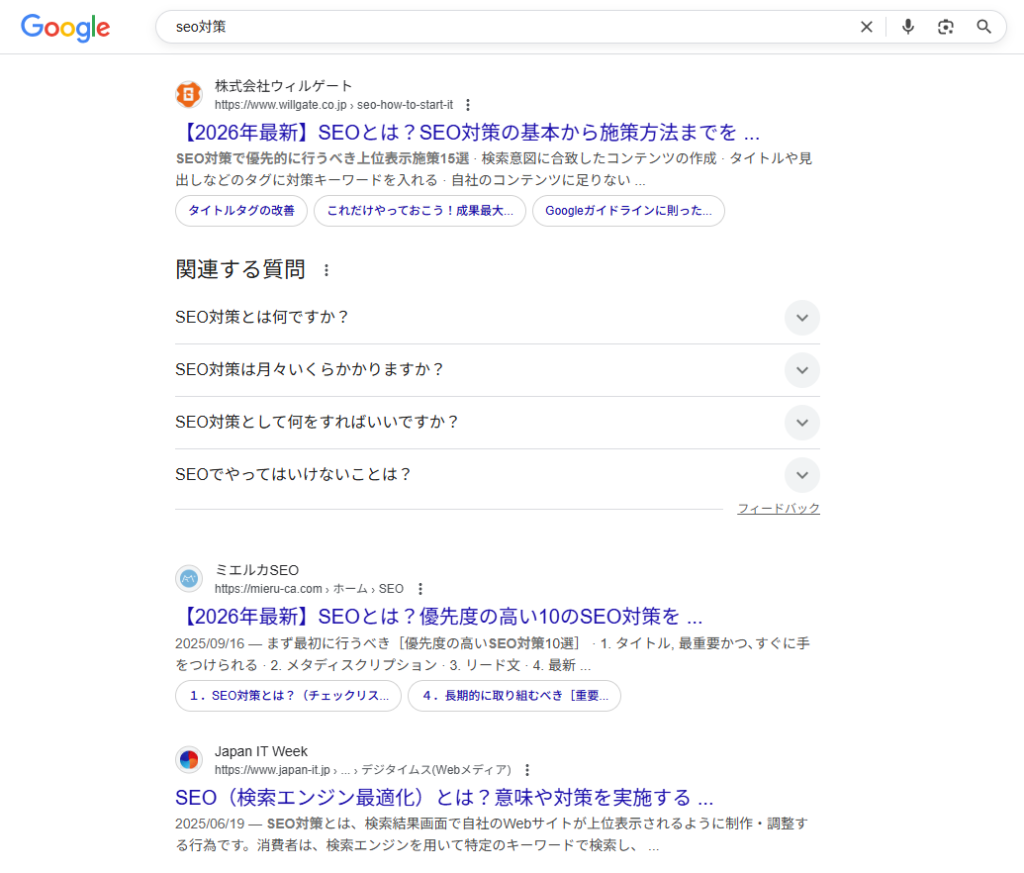The image size is (1024, 873).
Task: Open three-dot menu for mieru-ca.com result
Action: pos(420,589)
